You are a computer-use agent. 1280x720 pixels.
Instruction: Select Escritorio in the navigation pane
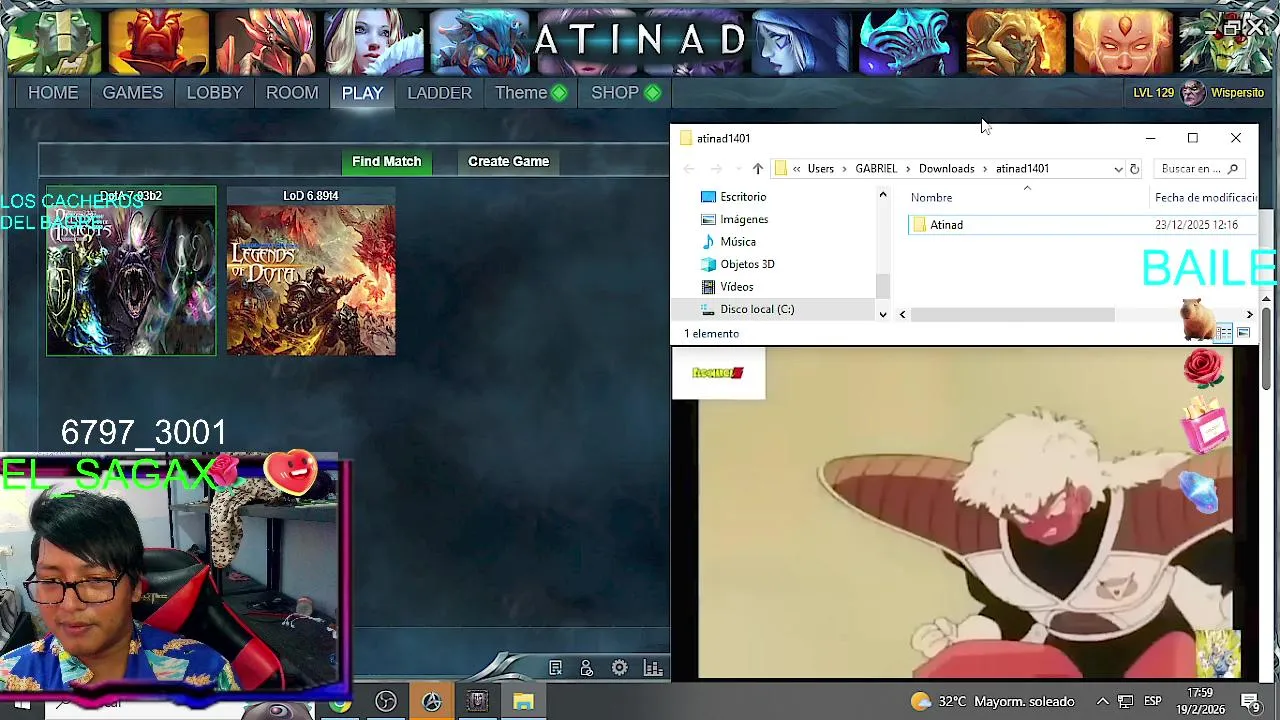click(743, 197)
